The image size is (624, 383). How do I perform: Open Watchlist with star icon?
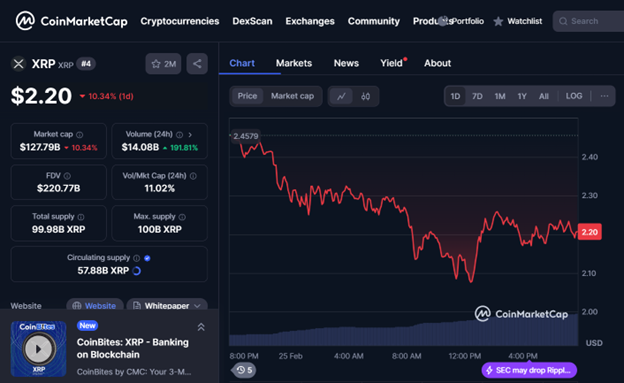click(518, 21)
